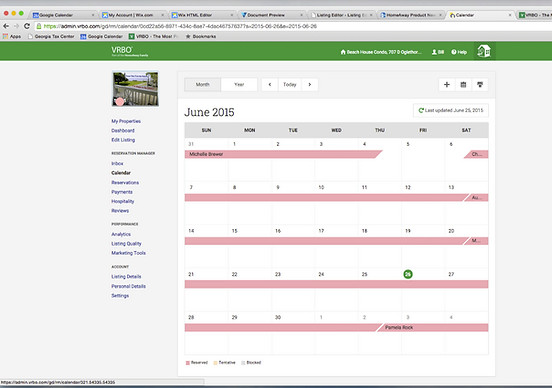Open Marketing Tools in the sidebar
Viewport: 552px width, 388px height.
point(128,253)
